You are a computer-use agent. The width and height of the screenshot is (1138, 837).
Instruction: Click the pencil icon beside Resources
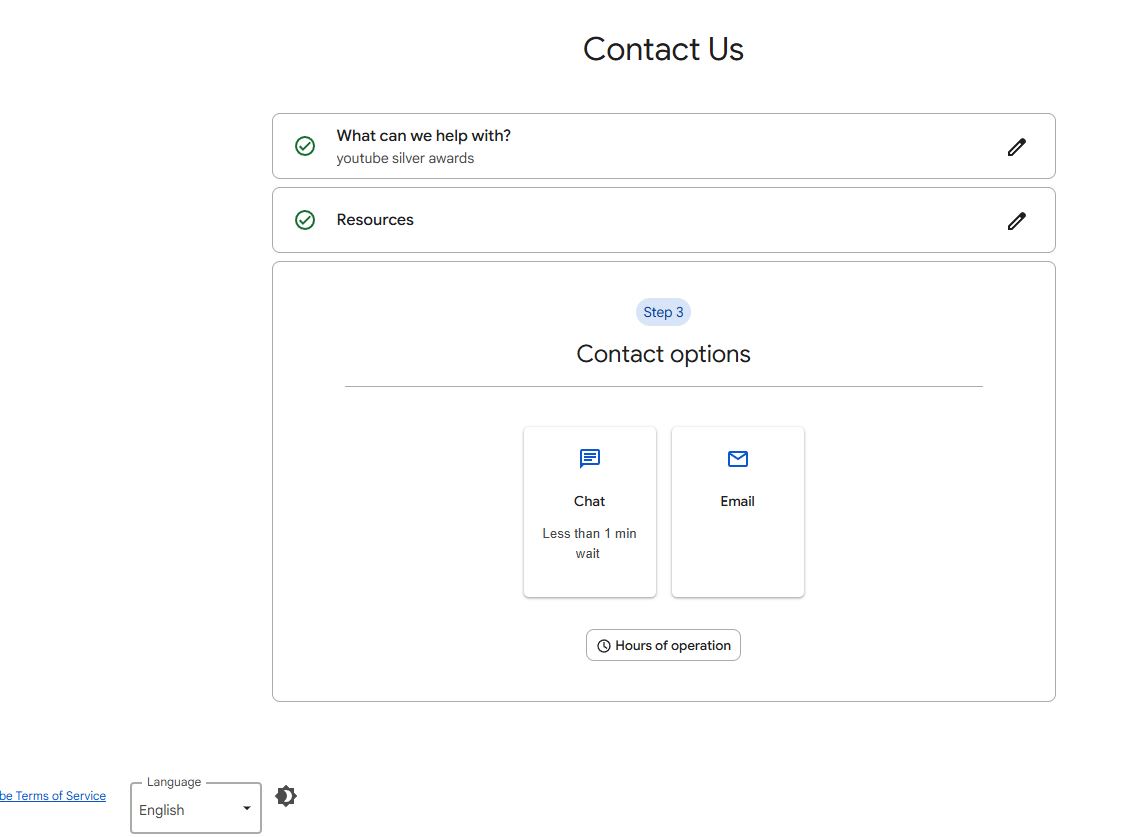1016,221
